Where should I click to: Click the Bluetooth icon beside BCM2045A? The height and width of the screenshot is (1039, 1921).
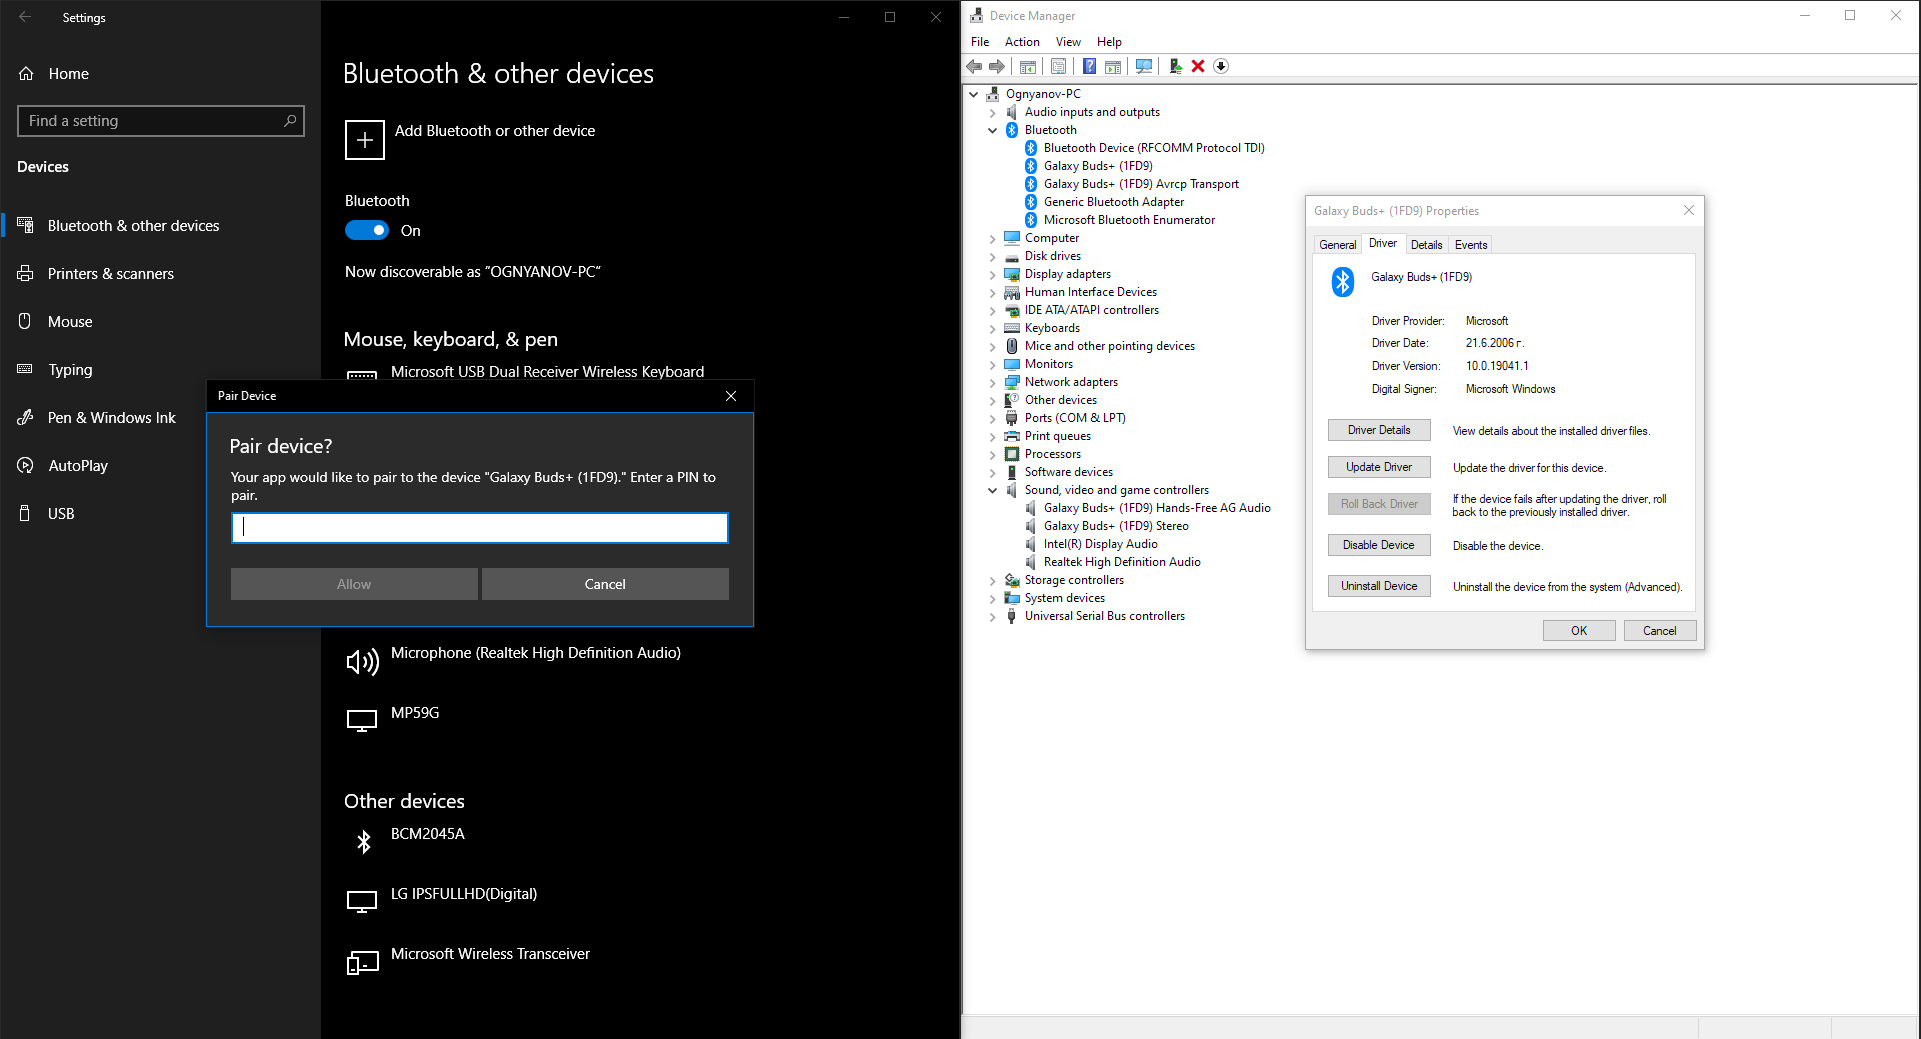click(364, 842)
